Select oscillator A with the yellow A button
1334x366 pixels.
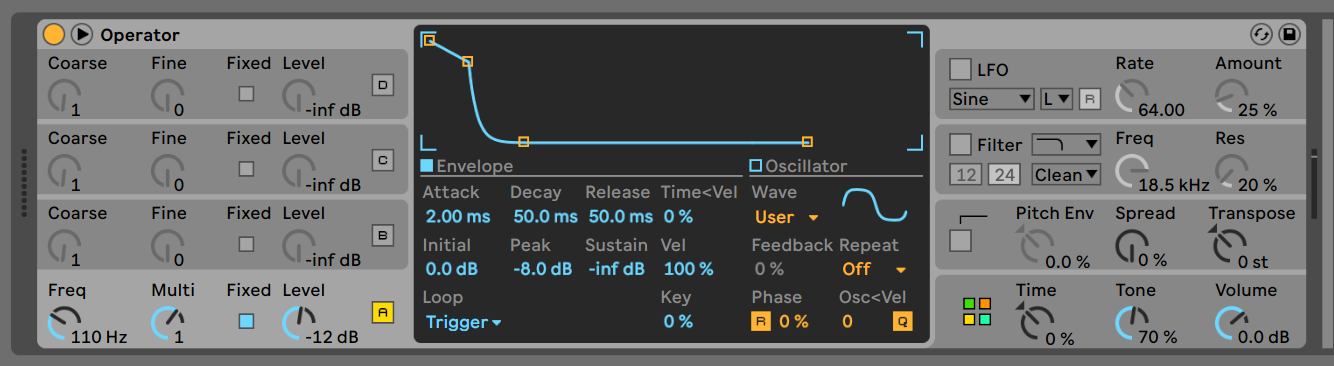383,312
